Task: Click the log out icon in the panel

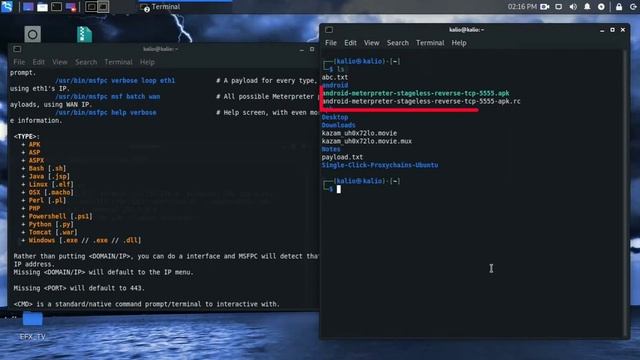Action: pos(633,7)
